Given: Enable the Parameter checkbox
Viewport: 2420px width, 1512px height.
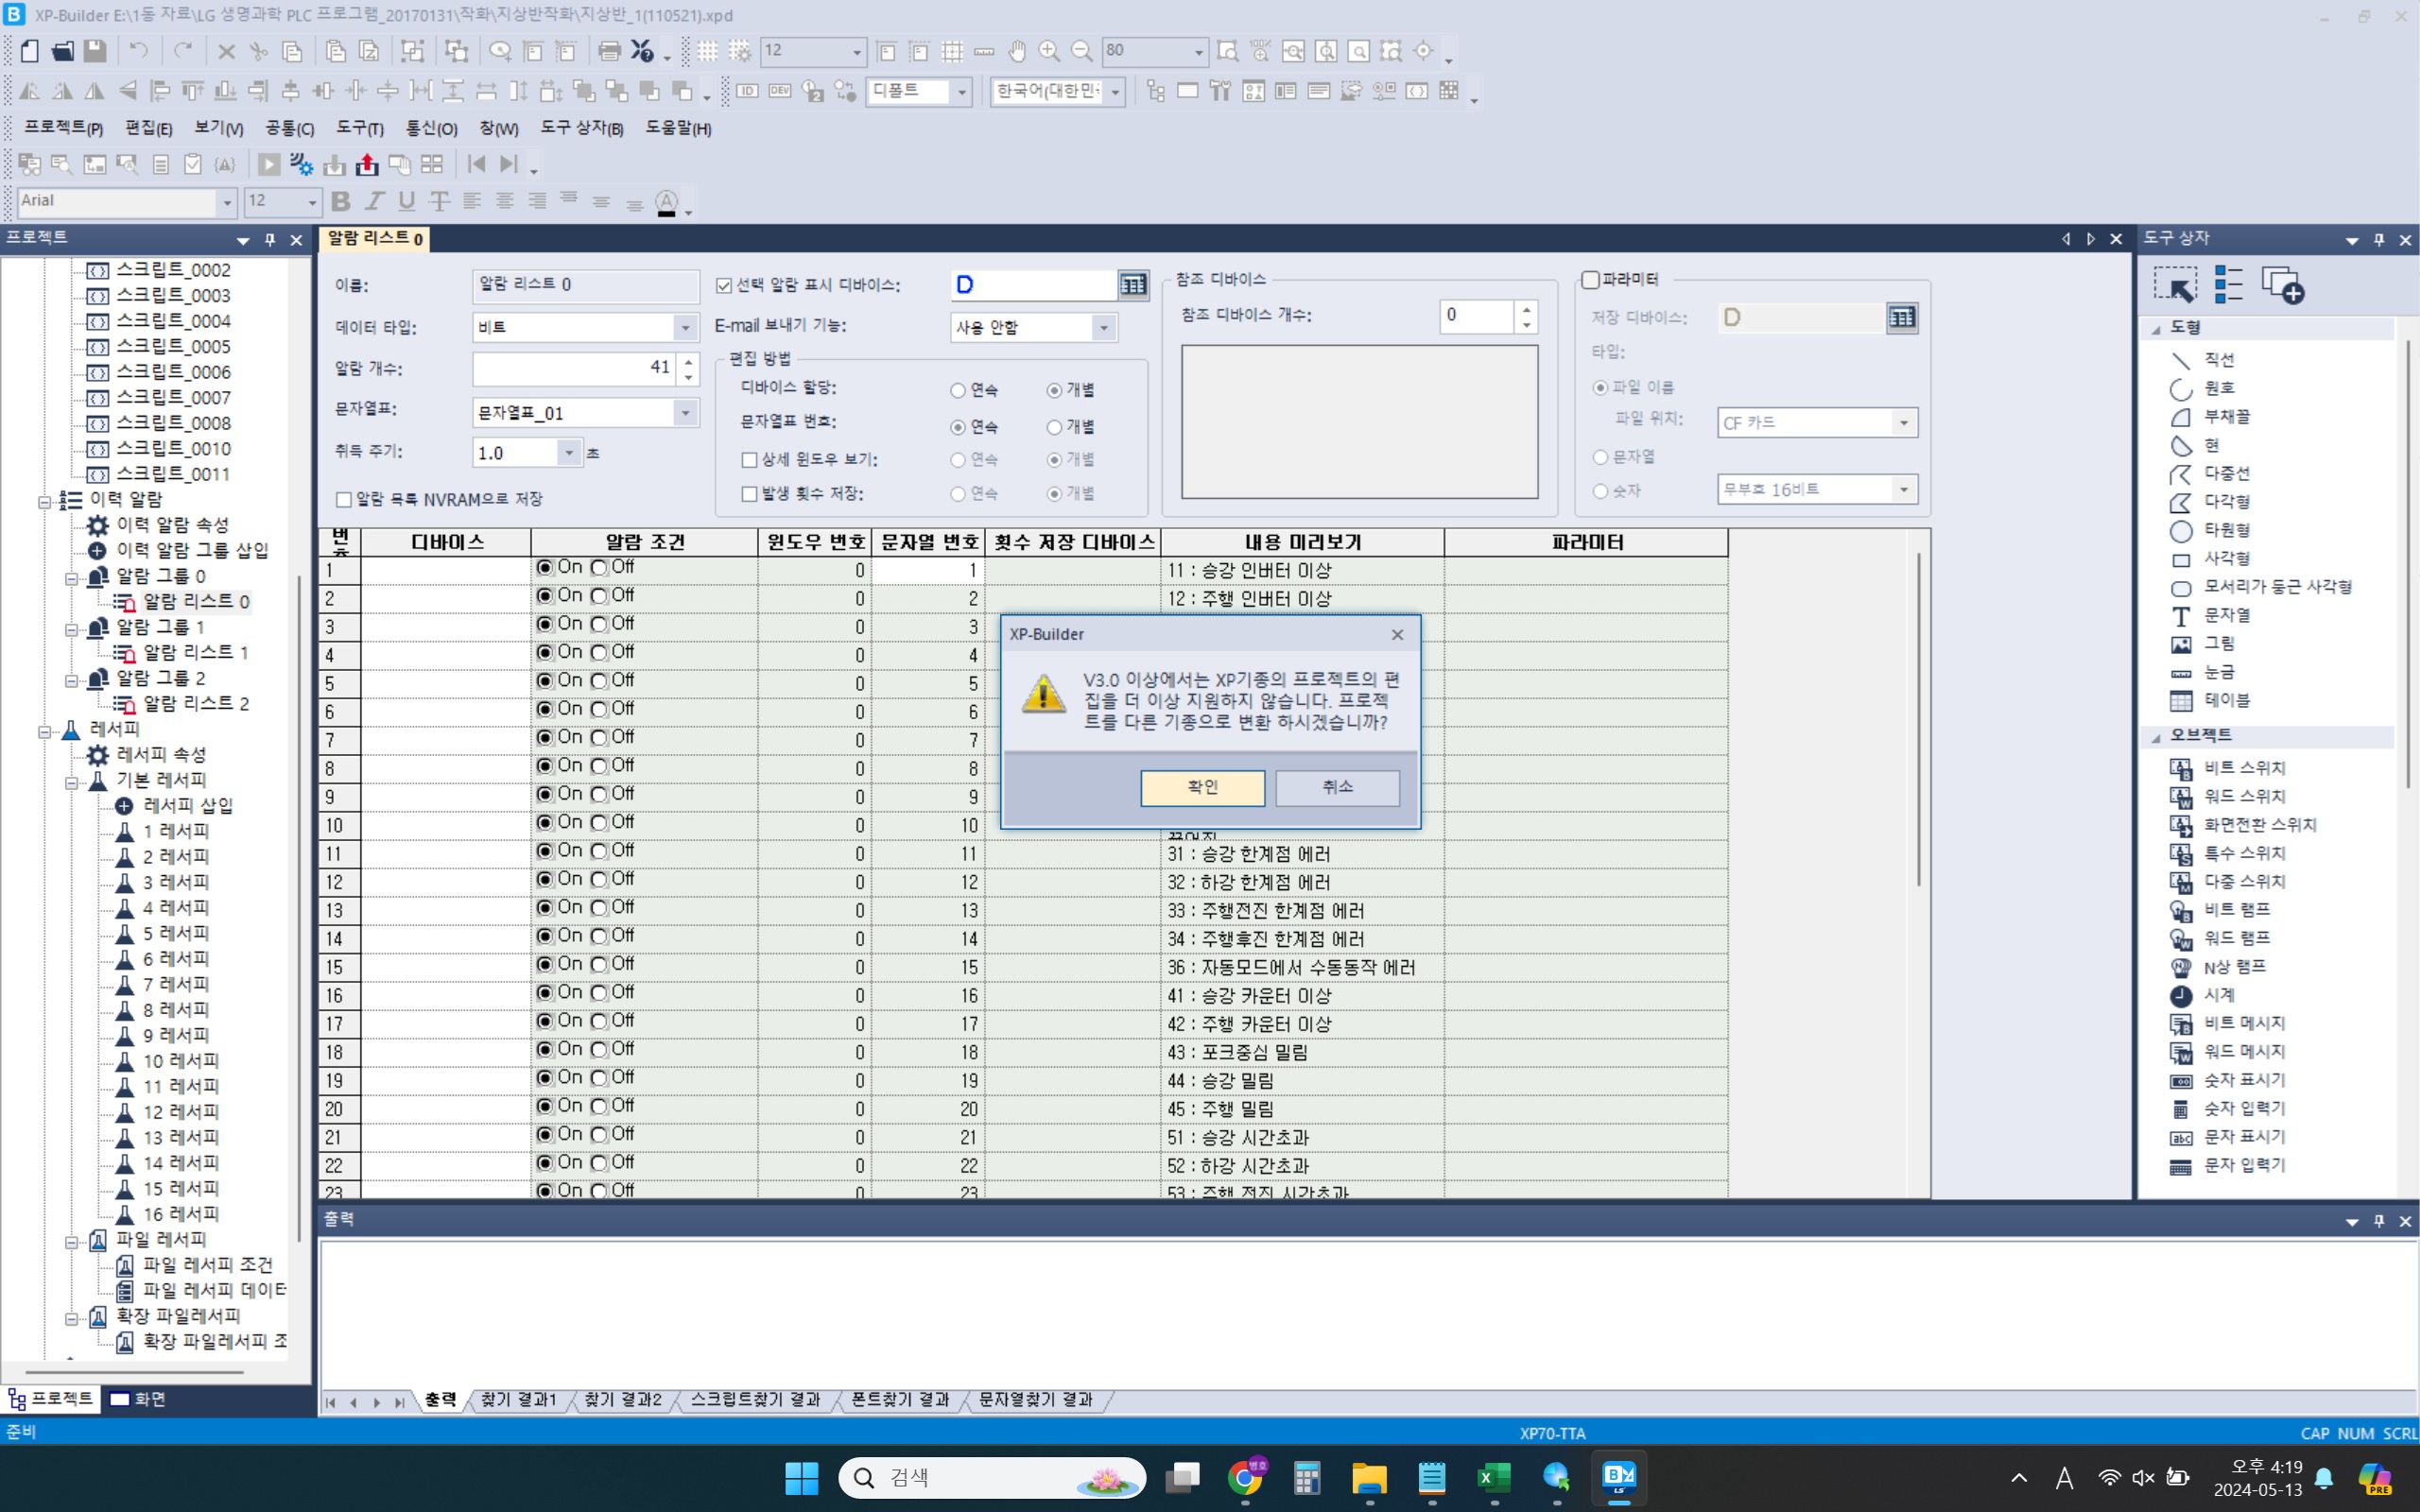Looking at the screenshot, I should (x=1591, y=280).
